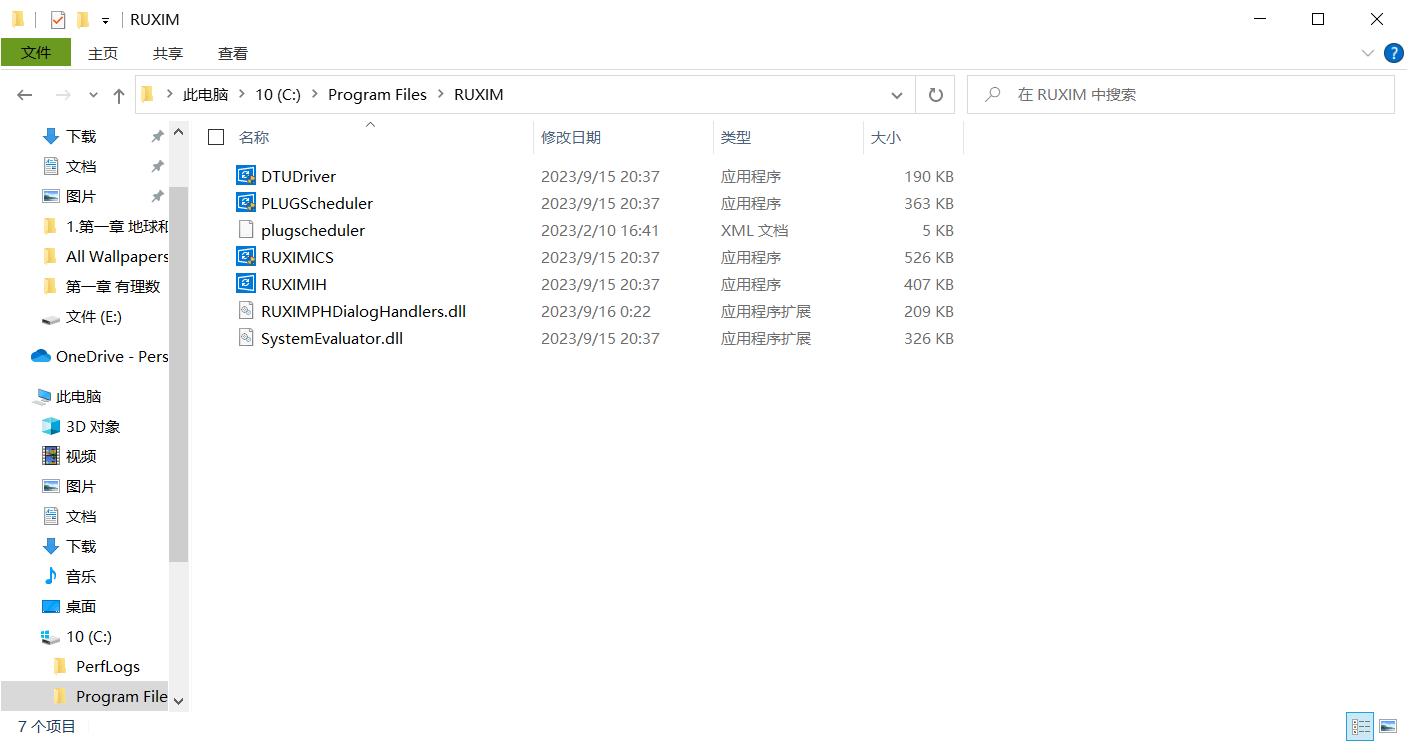The image size is (1407, 741).
Task: Open Explorer help with the question mark icon
Action: click(1393, 53)
